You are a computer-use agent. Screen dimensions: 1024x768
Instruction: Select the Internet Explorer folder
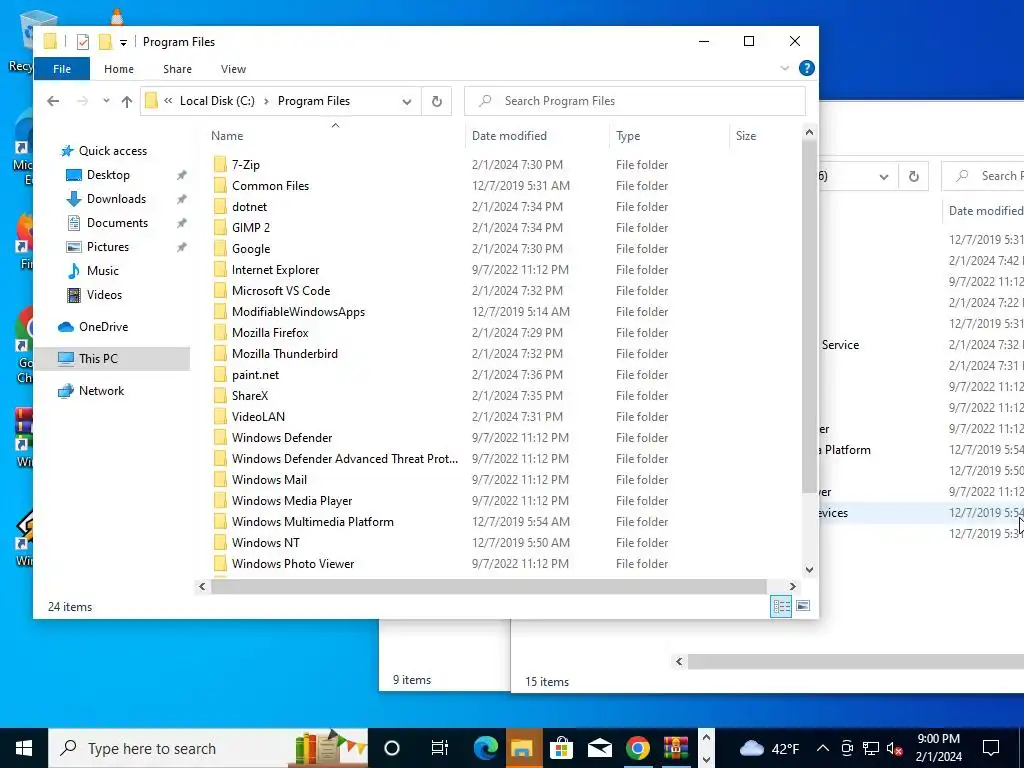pos(275,270)
